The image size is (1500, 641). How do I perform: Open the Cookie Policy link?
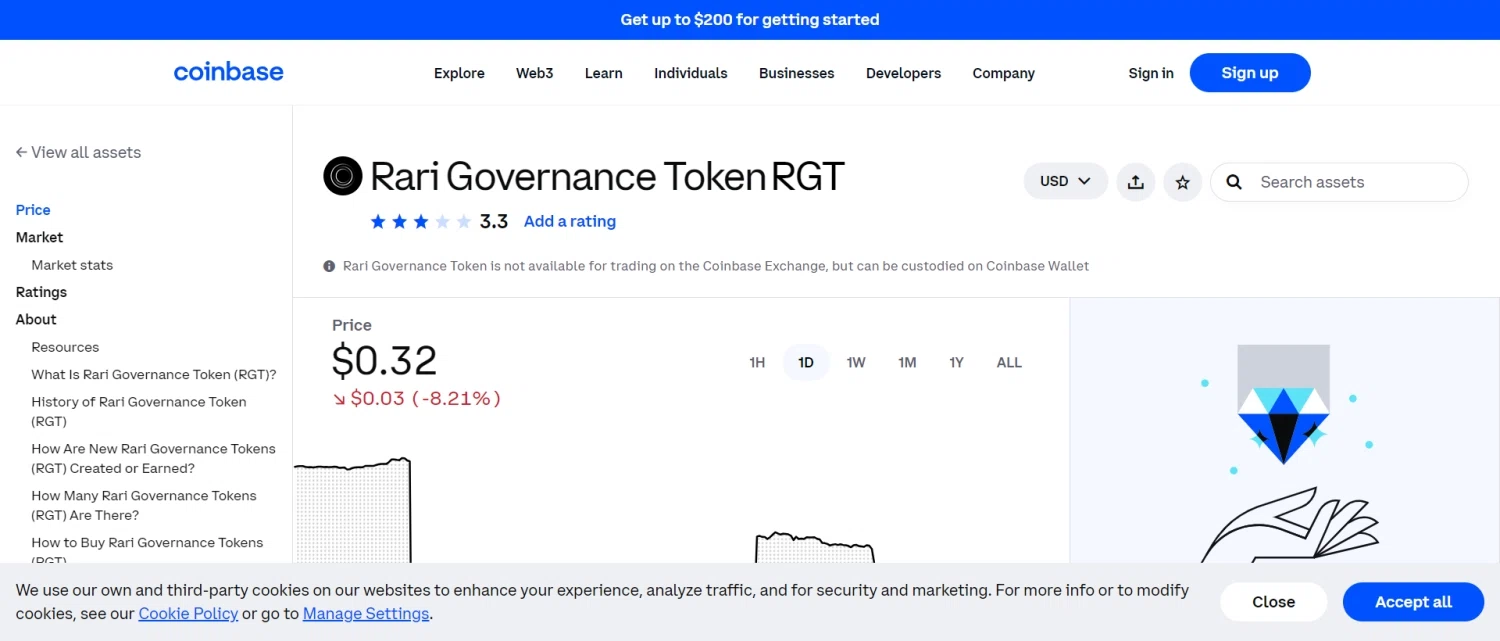[188, 614]
